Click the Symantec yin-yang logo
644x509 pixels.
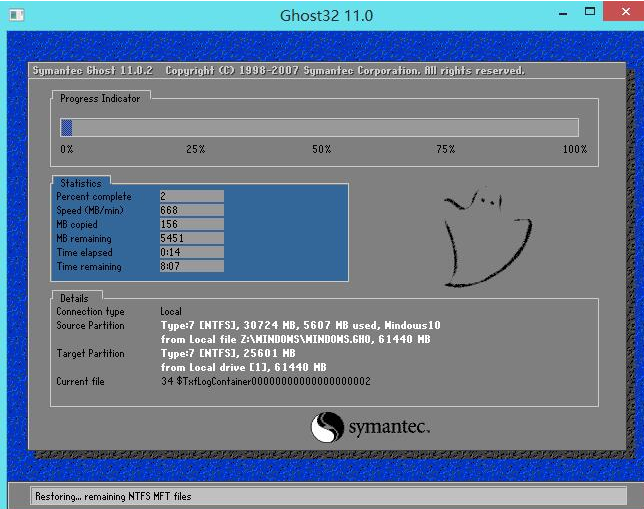coord(327,429)
